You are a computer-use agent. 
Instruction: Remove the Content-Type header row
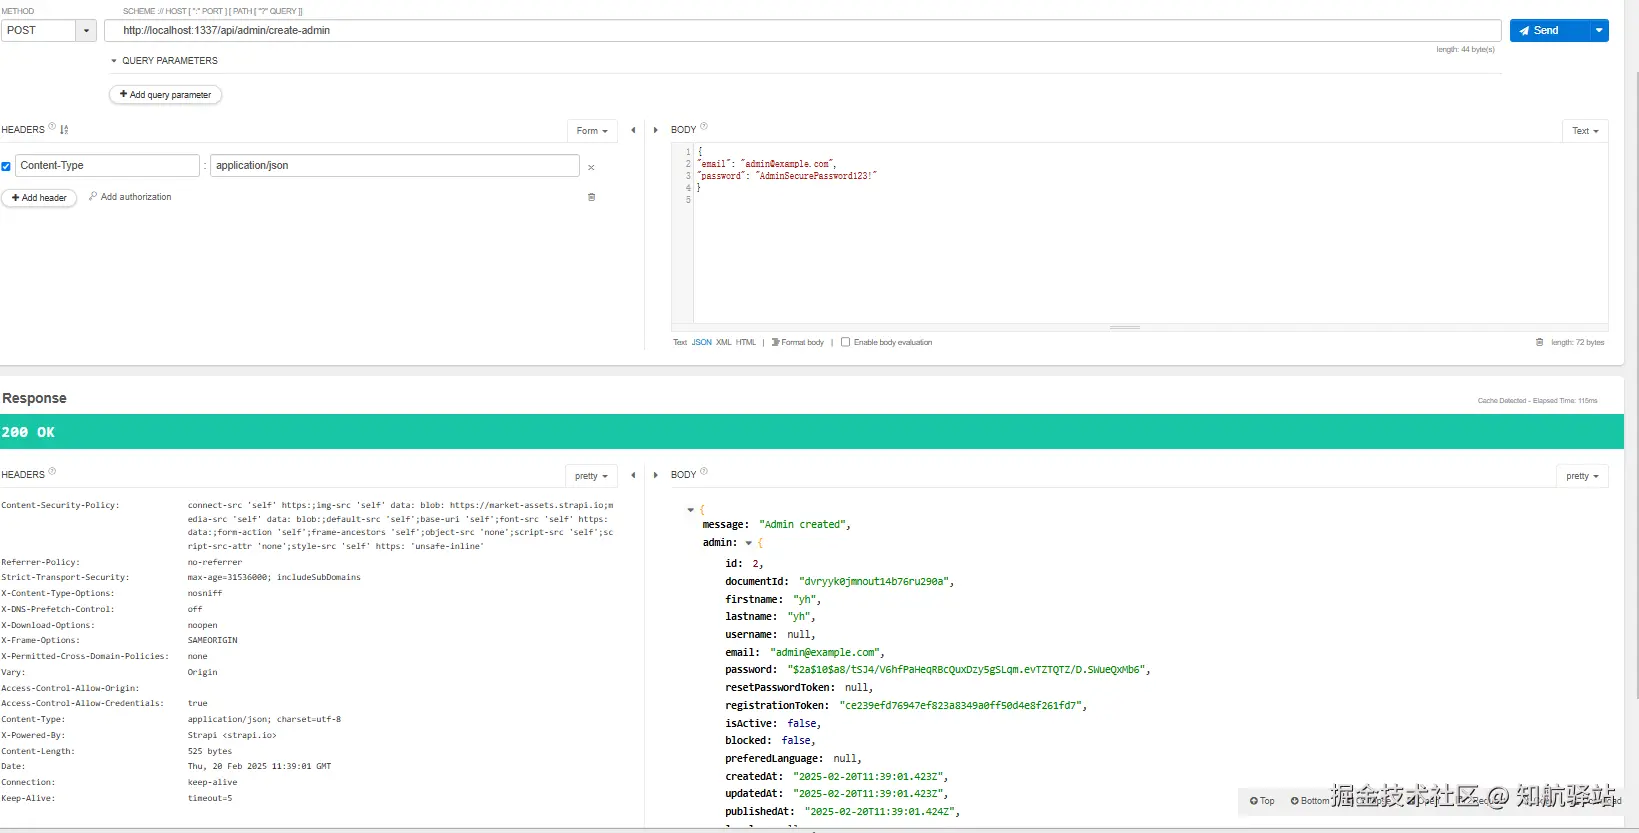(x=591, y=168)
